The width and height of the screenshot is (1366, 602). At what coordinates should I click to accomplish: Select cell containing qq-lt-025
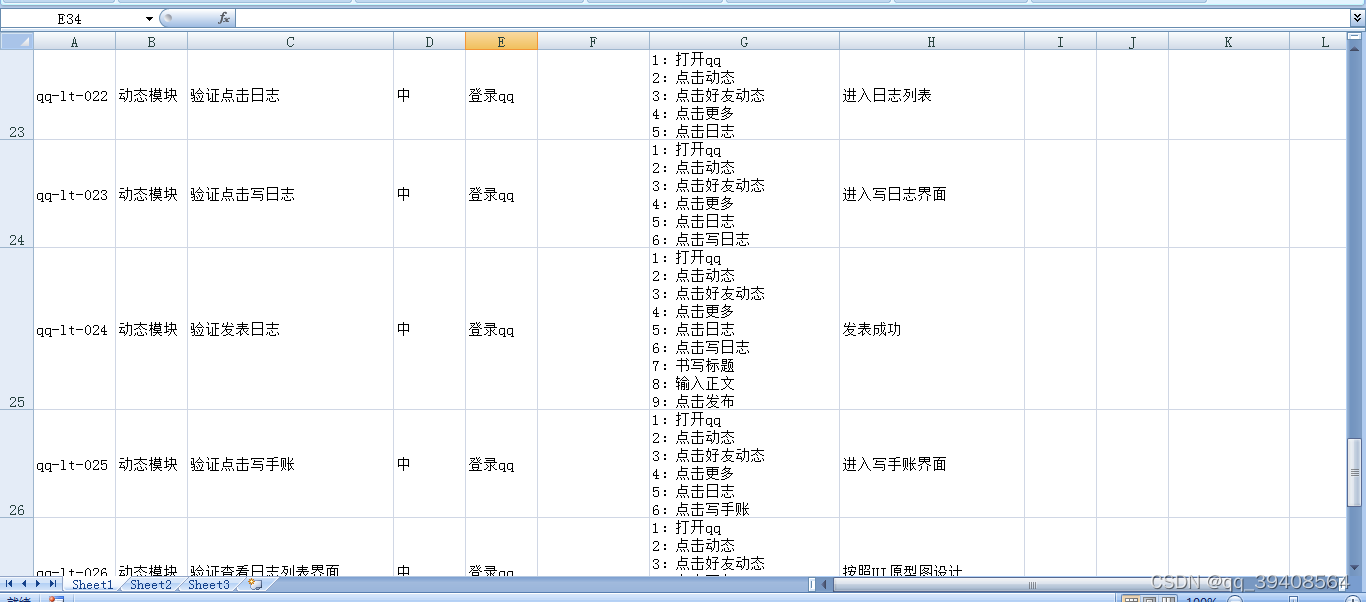click(74, 464)
